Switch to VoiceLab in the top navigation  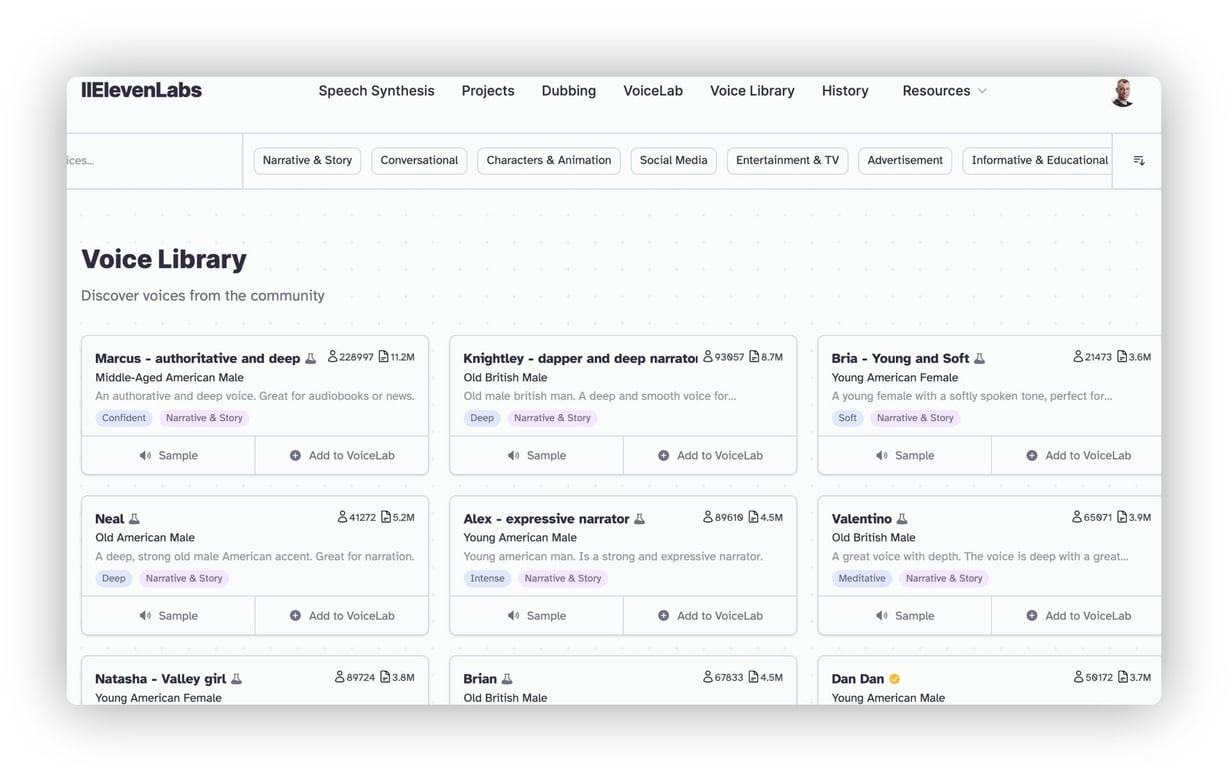pyautogui.click(x=653, y=91)
